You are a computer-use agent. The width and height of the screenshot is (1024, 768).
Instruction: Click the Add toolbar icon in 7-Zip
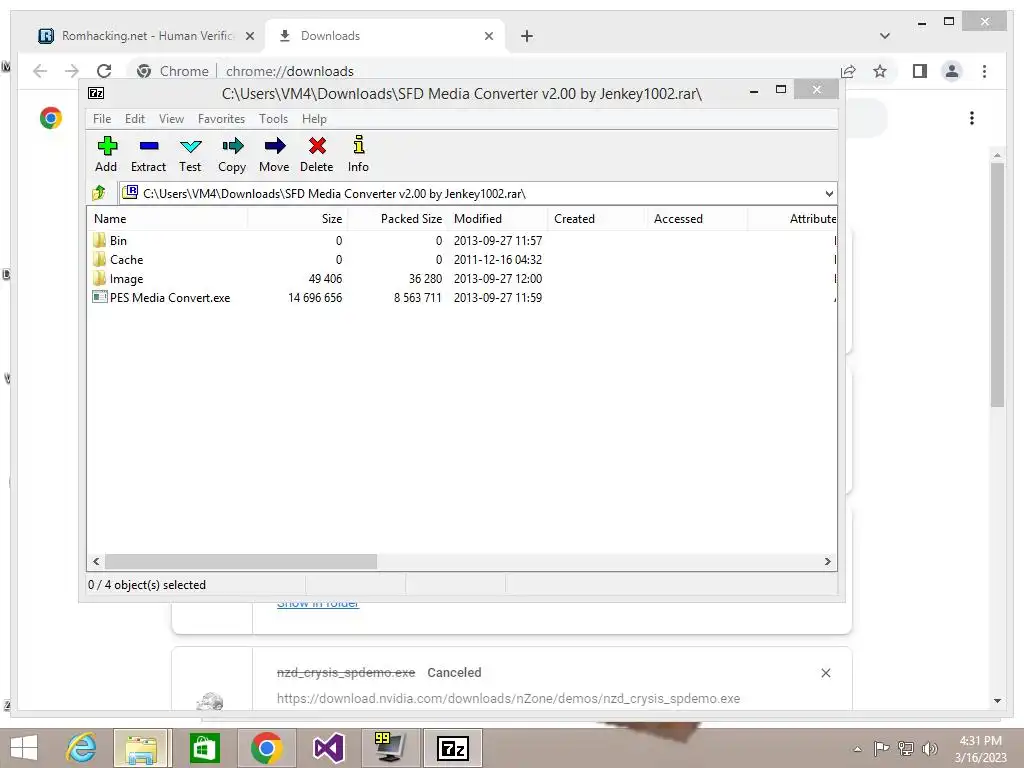point(106,146)
